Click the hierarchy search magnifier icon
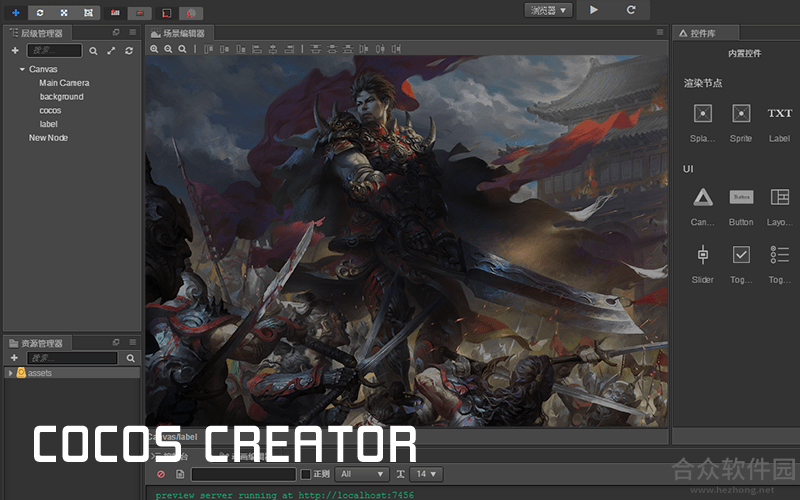800x500 pixels. pyautogui.click(x=93, y=51)
